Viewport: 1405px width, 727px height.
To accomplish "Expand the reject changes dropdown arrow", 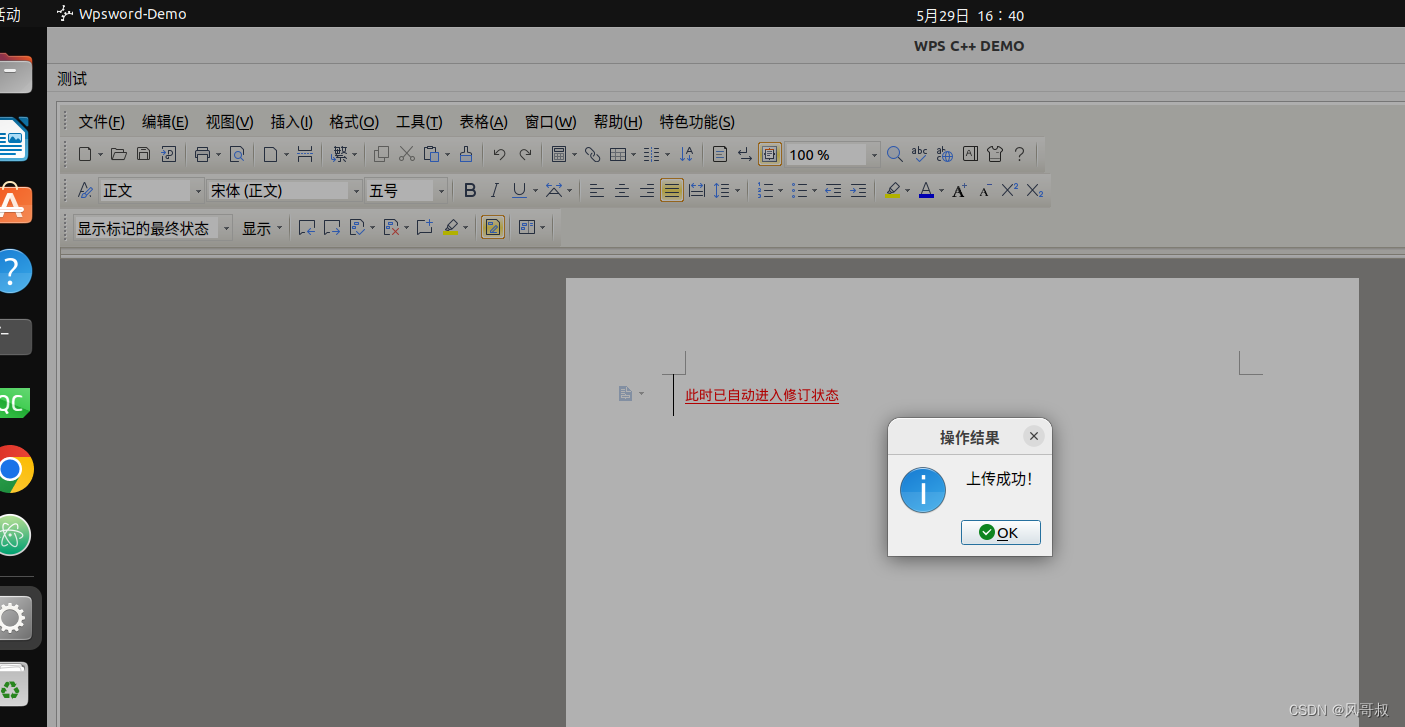I will tap(404, 228).
